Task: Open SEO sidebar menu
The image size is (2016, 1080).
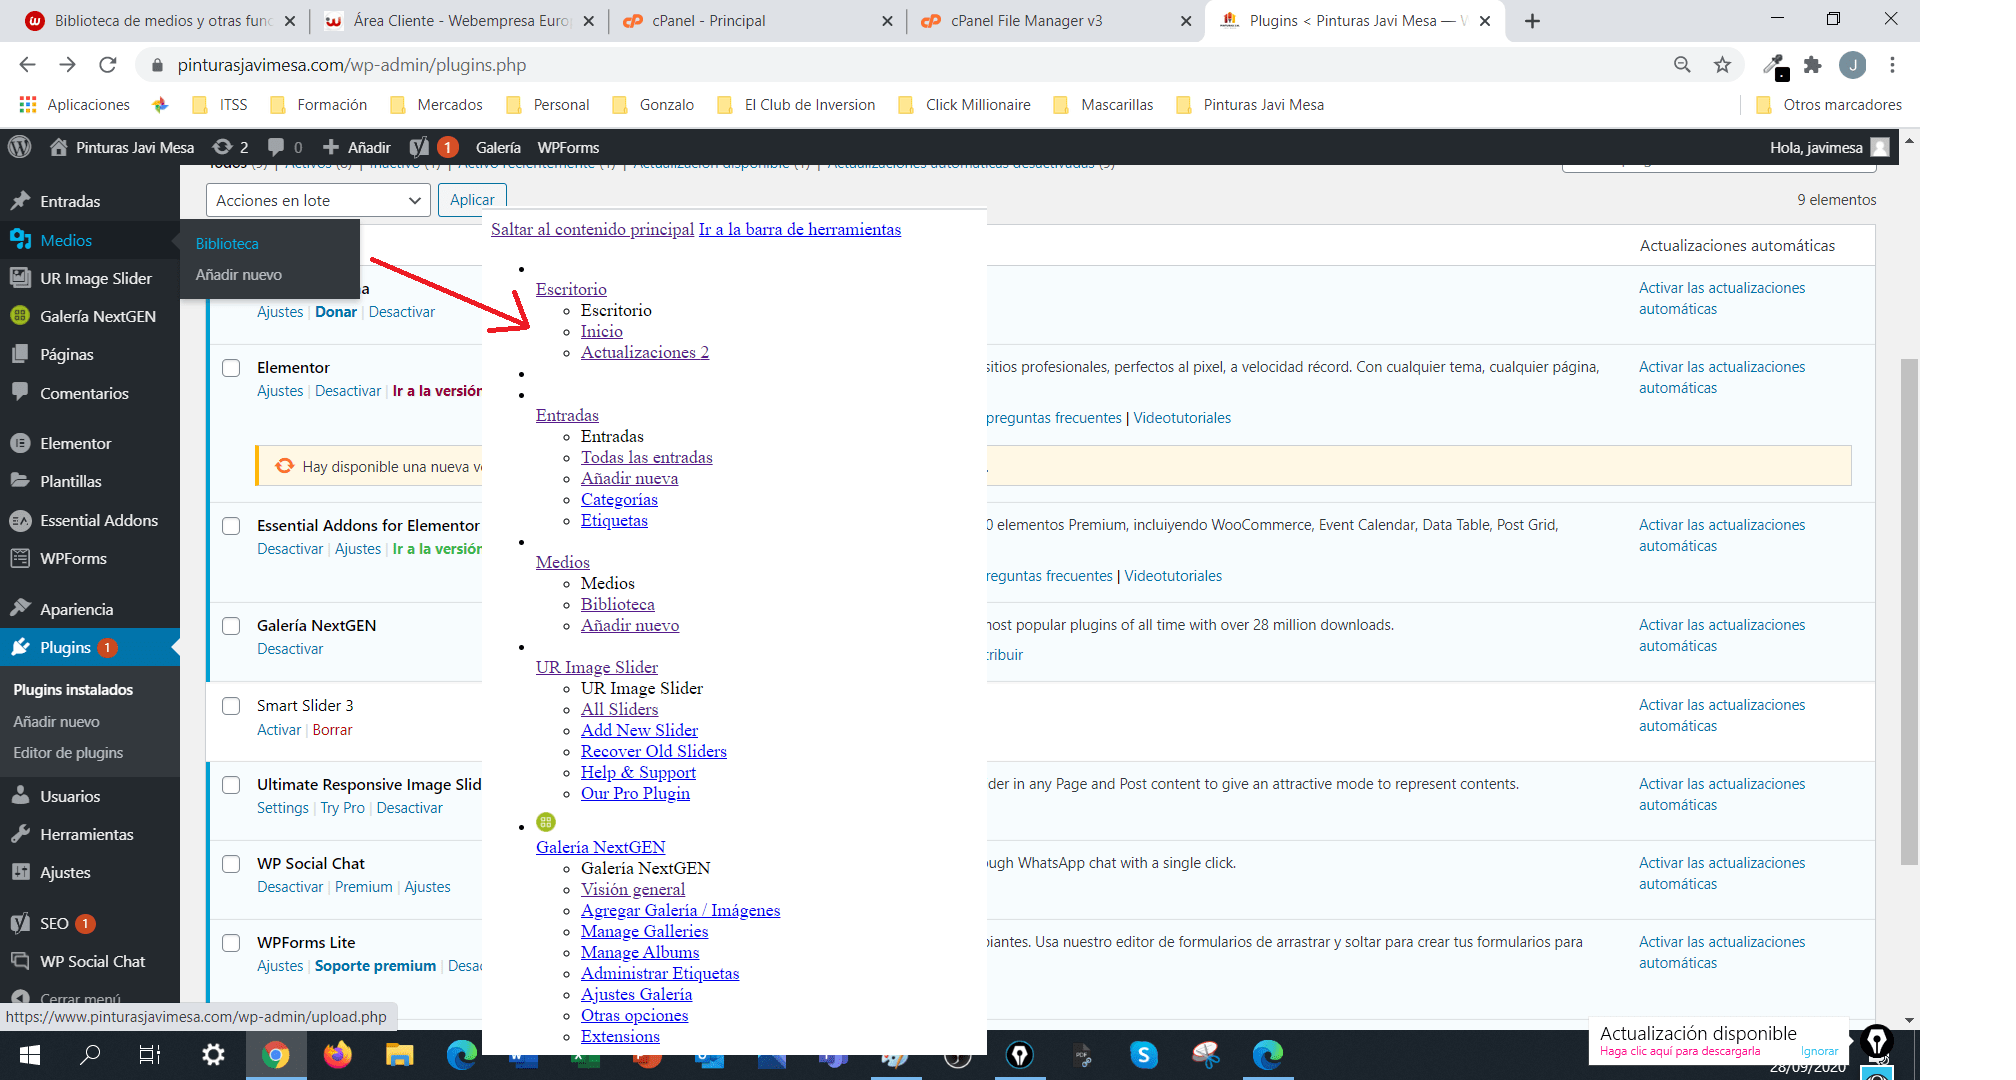Action: 54,923
